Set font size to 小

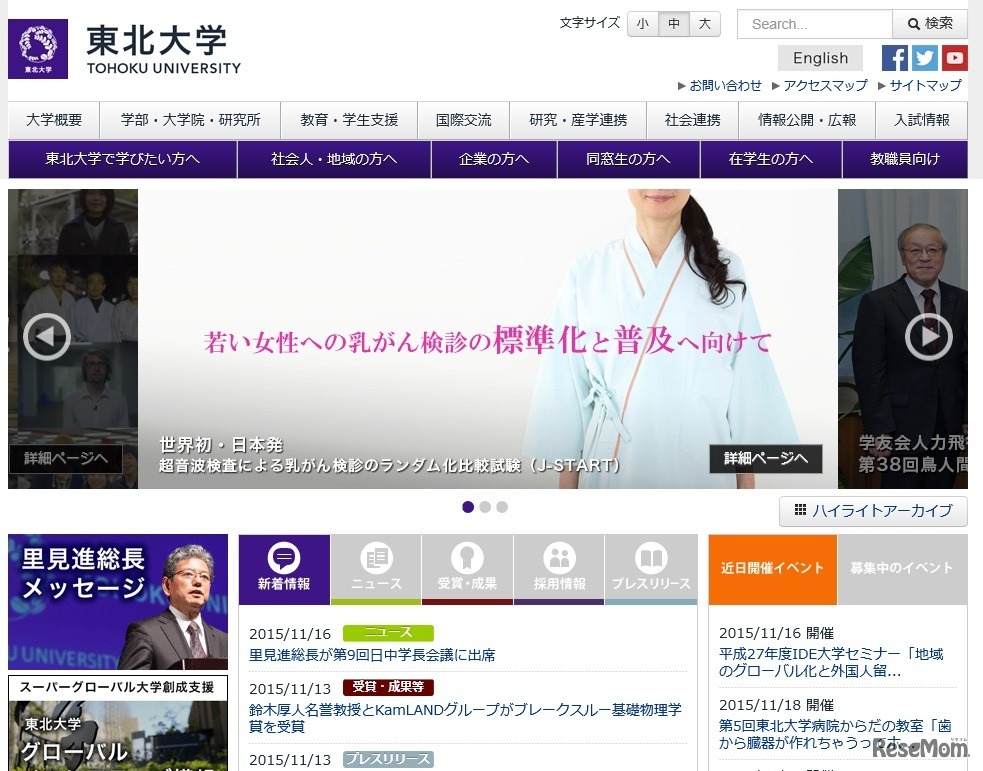pos(642,24)
